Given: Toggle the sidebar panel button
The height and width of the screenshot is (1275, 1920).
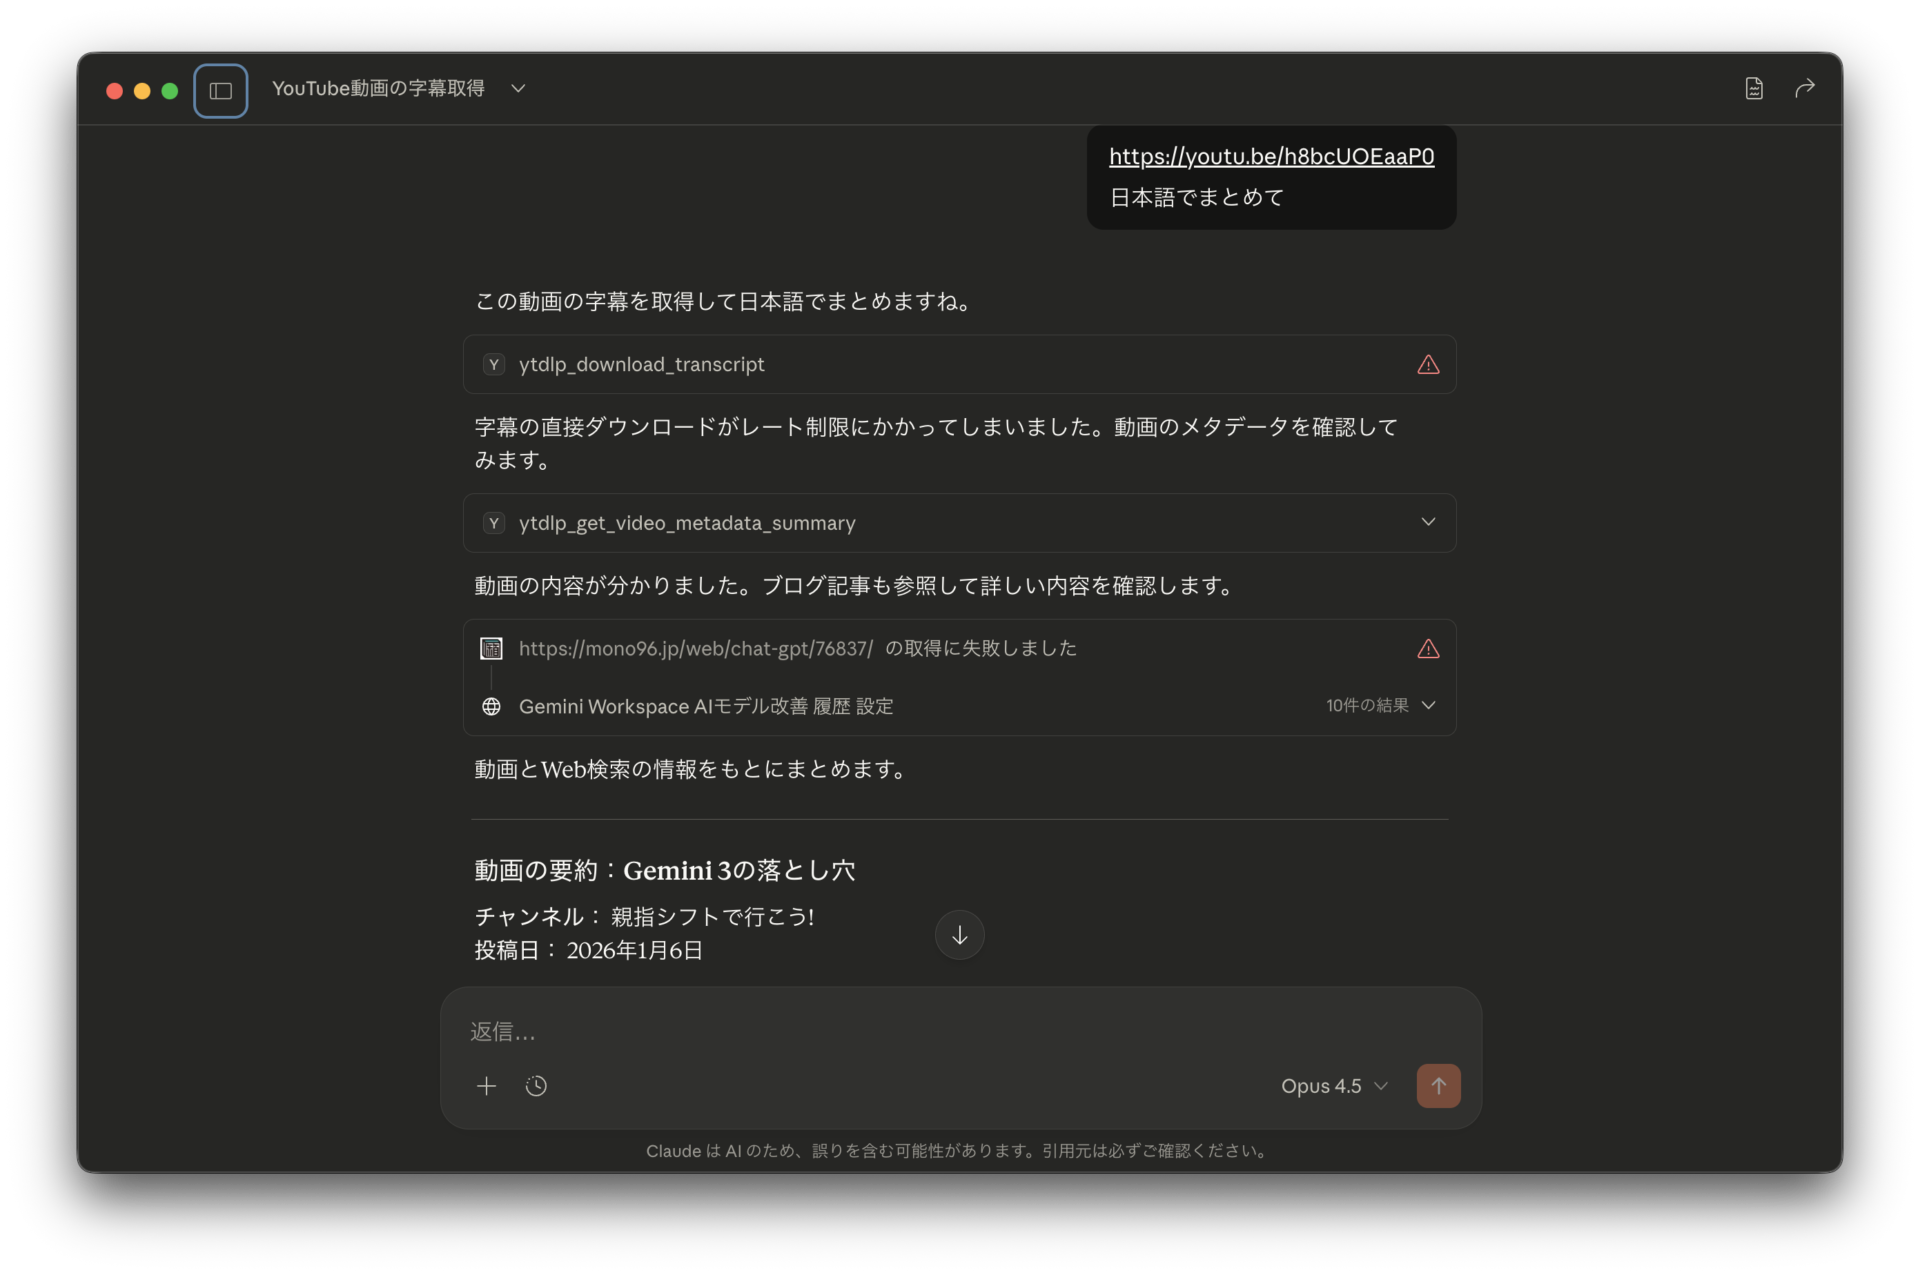Looking at the screenshot, I should point(220,91).
